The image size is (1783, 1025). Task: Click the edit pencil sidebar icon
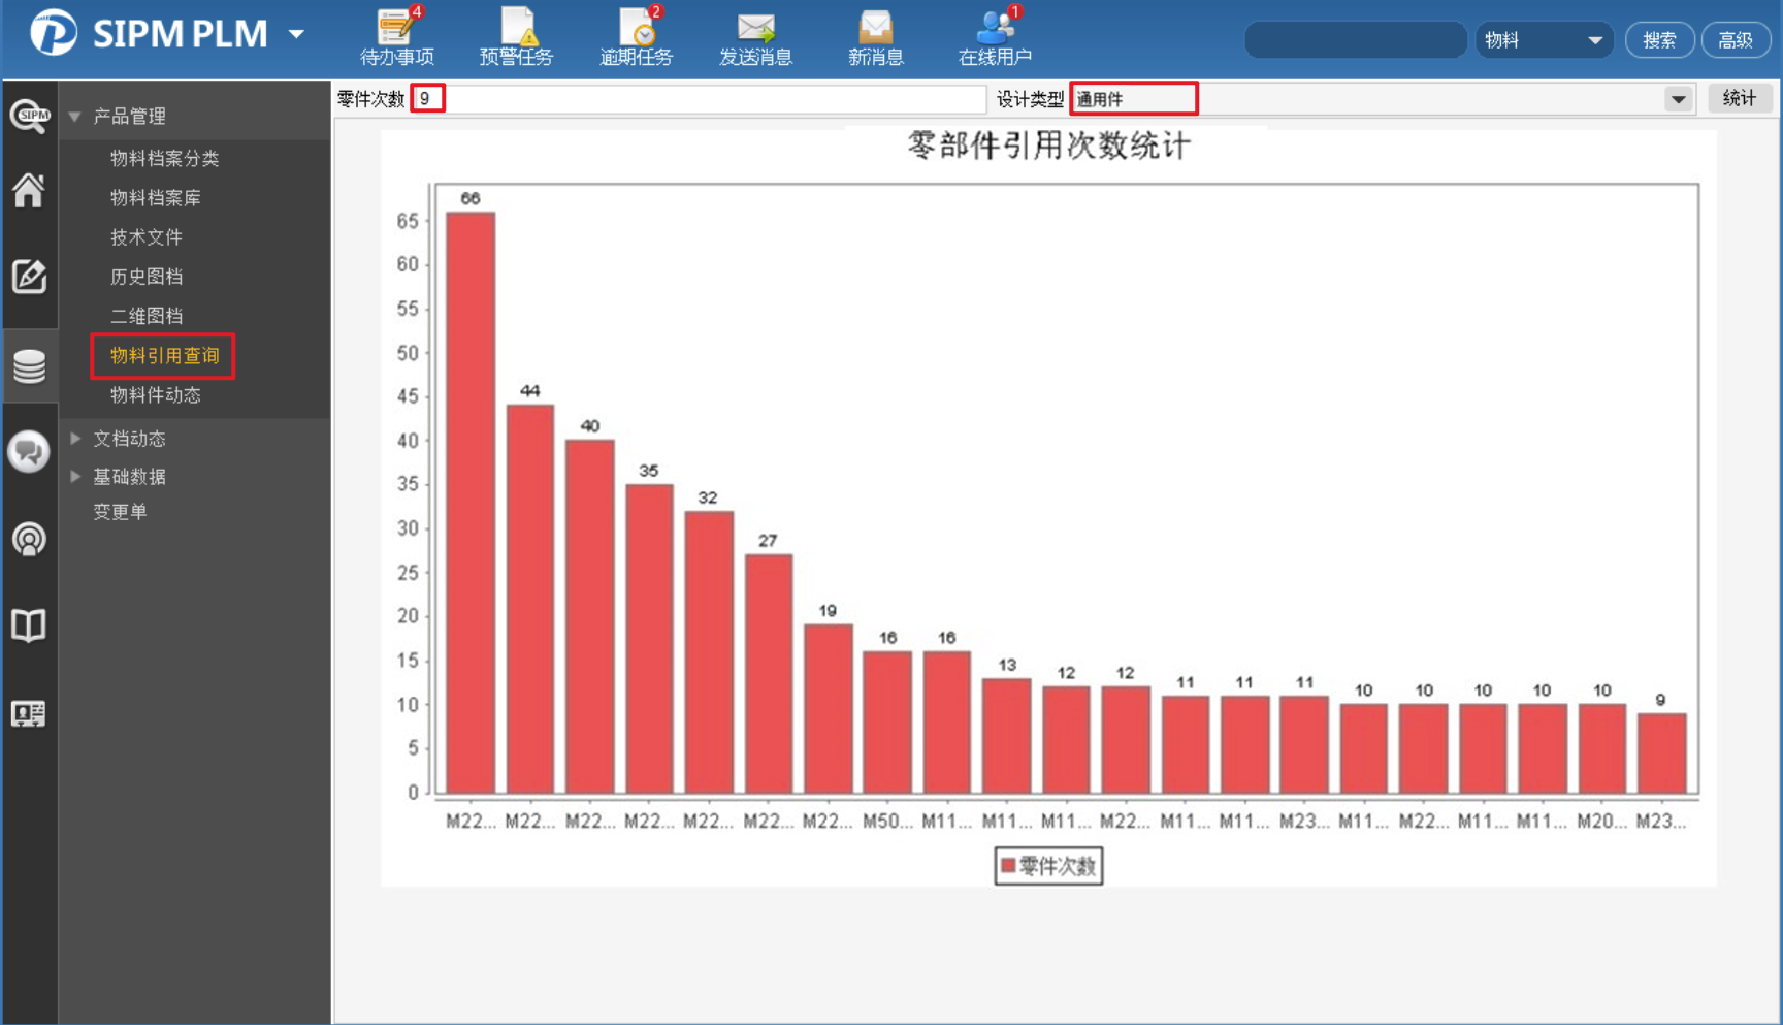(x=28, y=276)
